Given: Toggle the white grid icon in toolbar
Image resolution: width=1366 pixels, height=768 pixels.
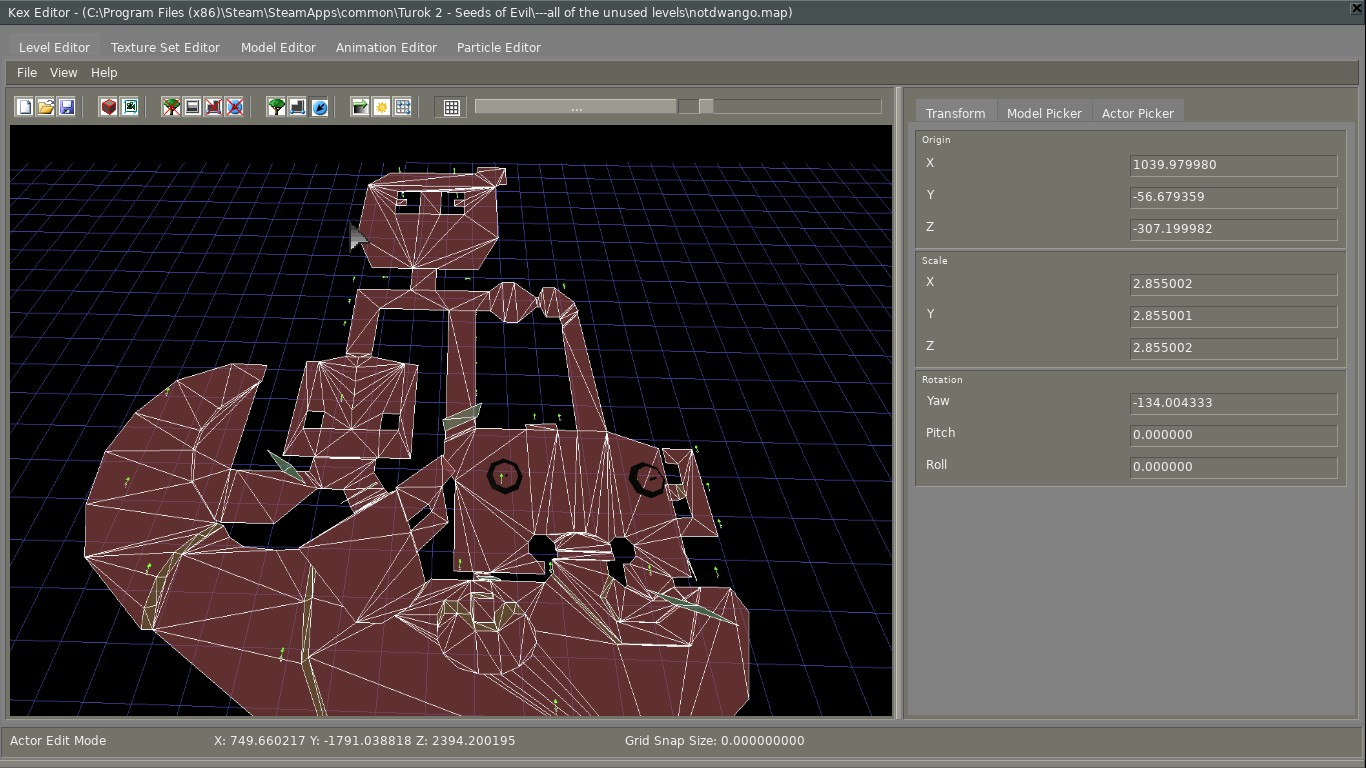Looking at the screenshot, I should point(452,107).
